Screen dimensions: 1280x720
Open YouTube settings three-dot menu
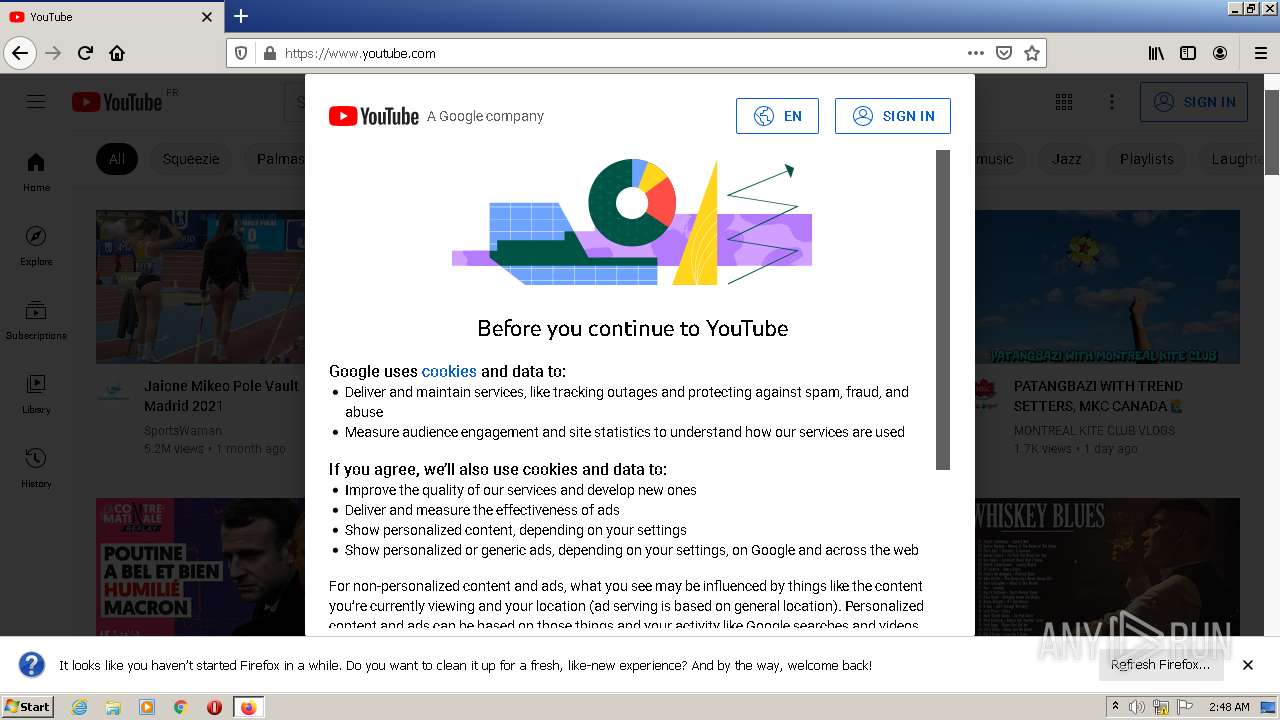1112,102
